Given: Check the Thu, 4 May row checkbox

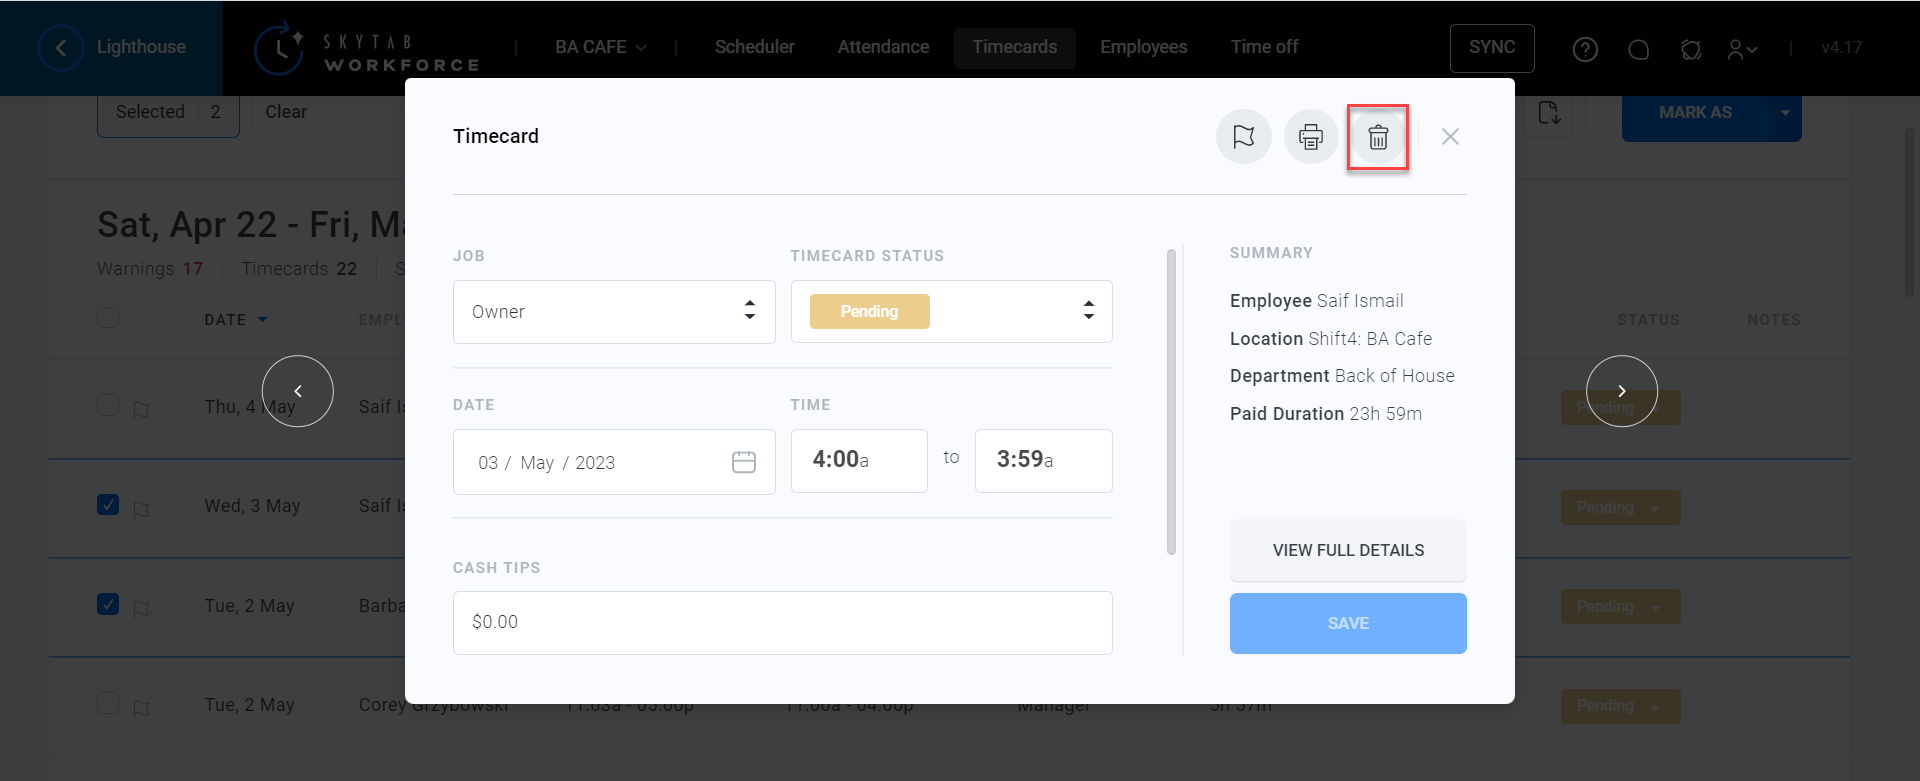Looking at the screenshot, I should (108, 405).
